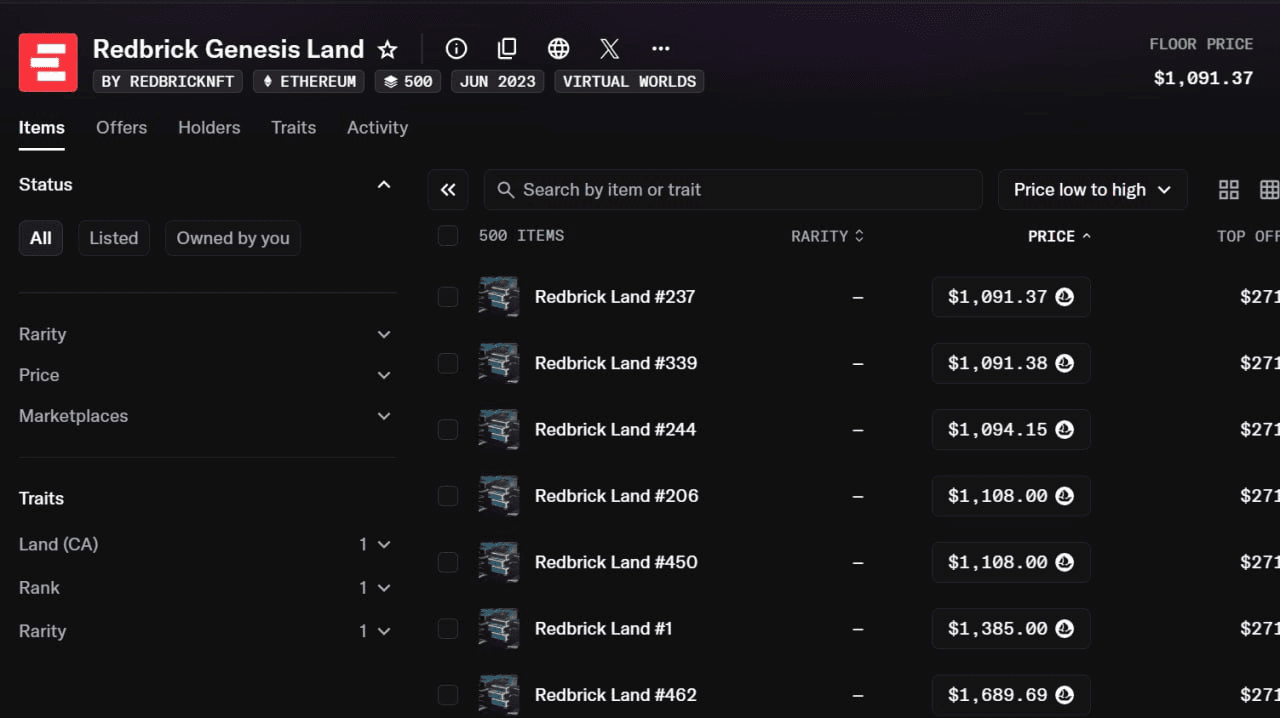
Task: Open the three-dots more options menu
Action: point(660,49)
